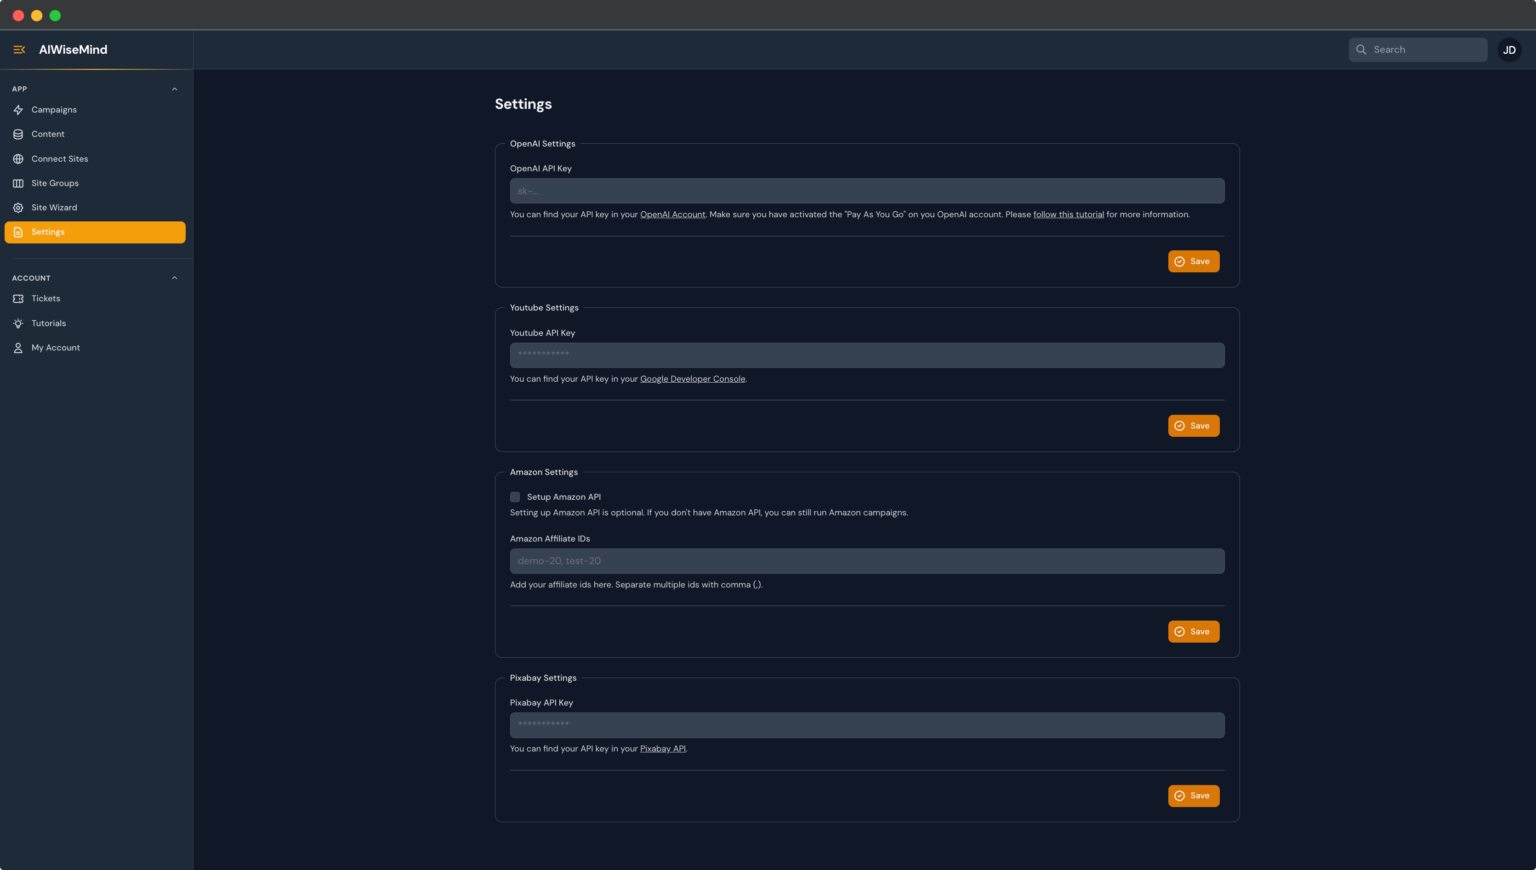Open the JD user avatar menu
The height and width of the screenshot is (870, 1536).
click(x=1509, y=50)
